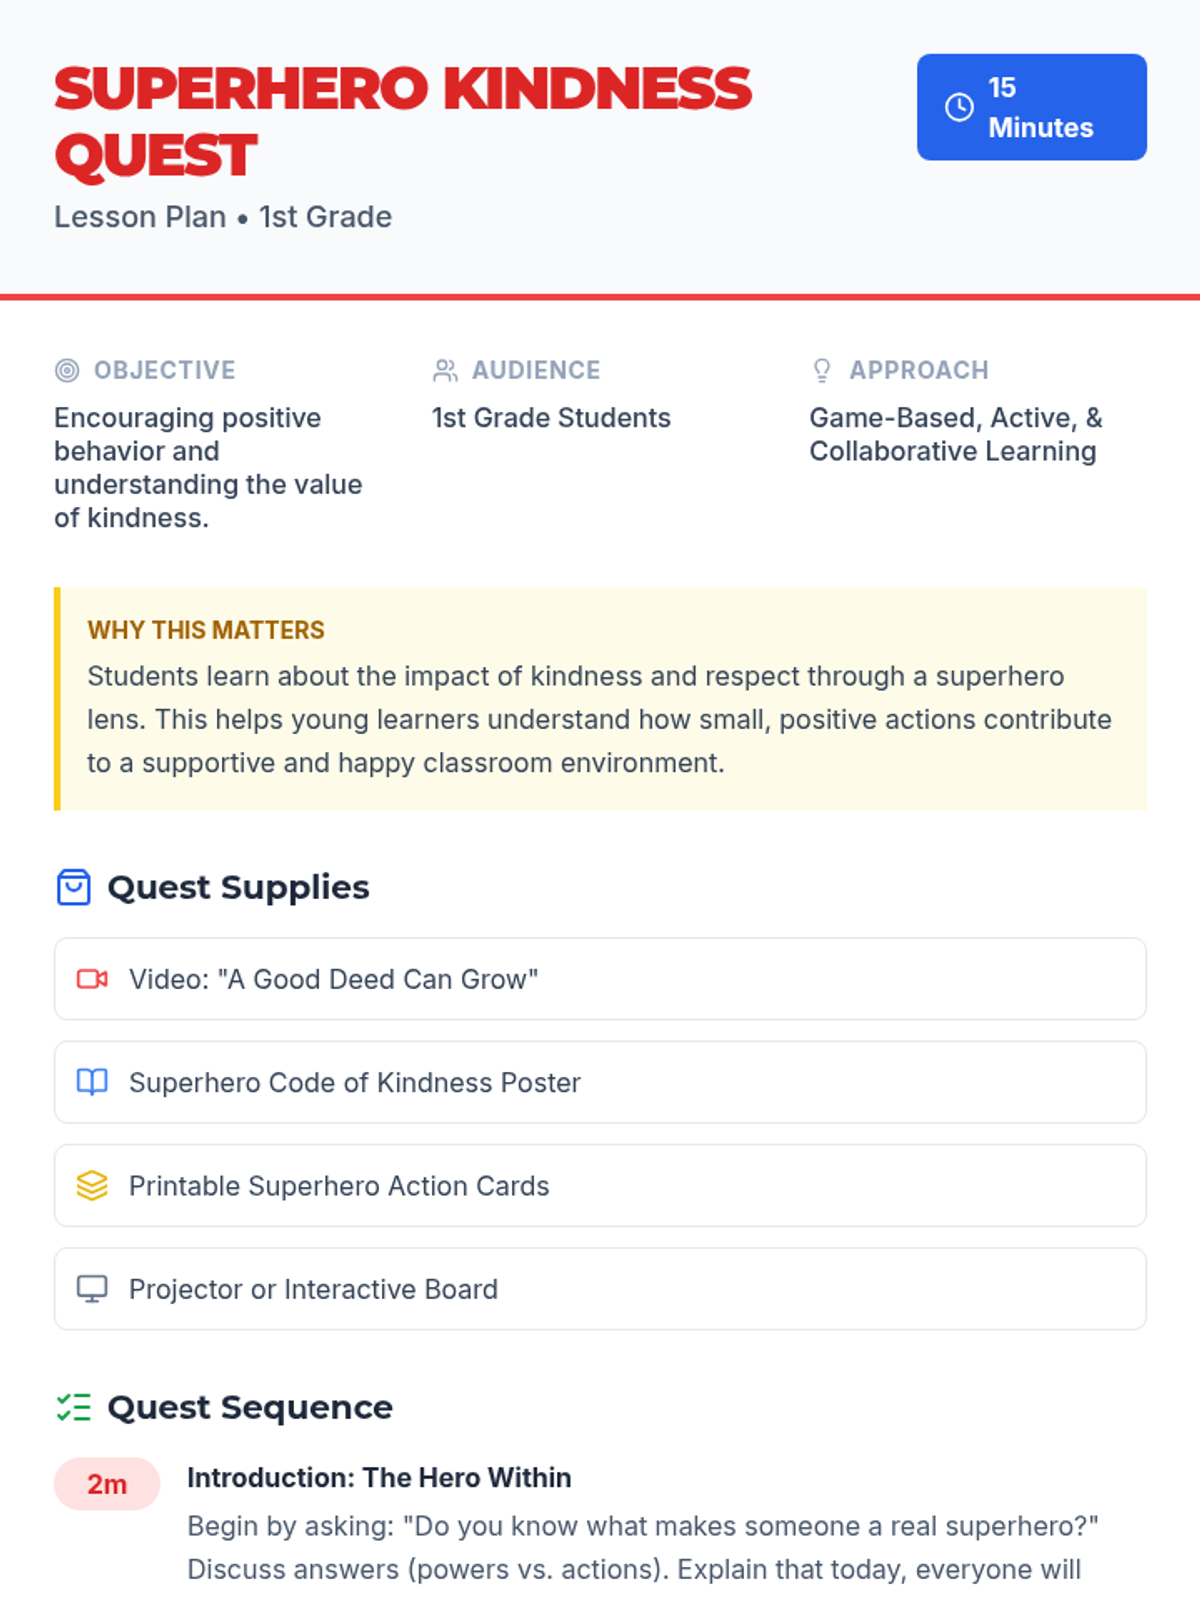Click the Quest Sequence section heading
This screenshot has width=1200, height=1600.
tap(250, 1407)
